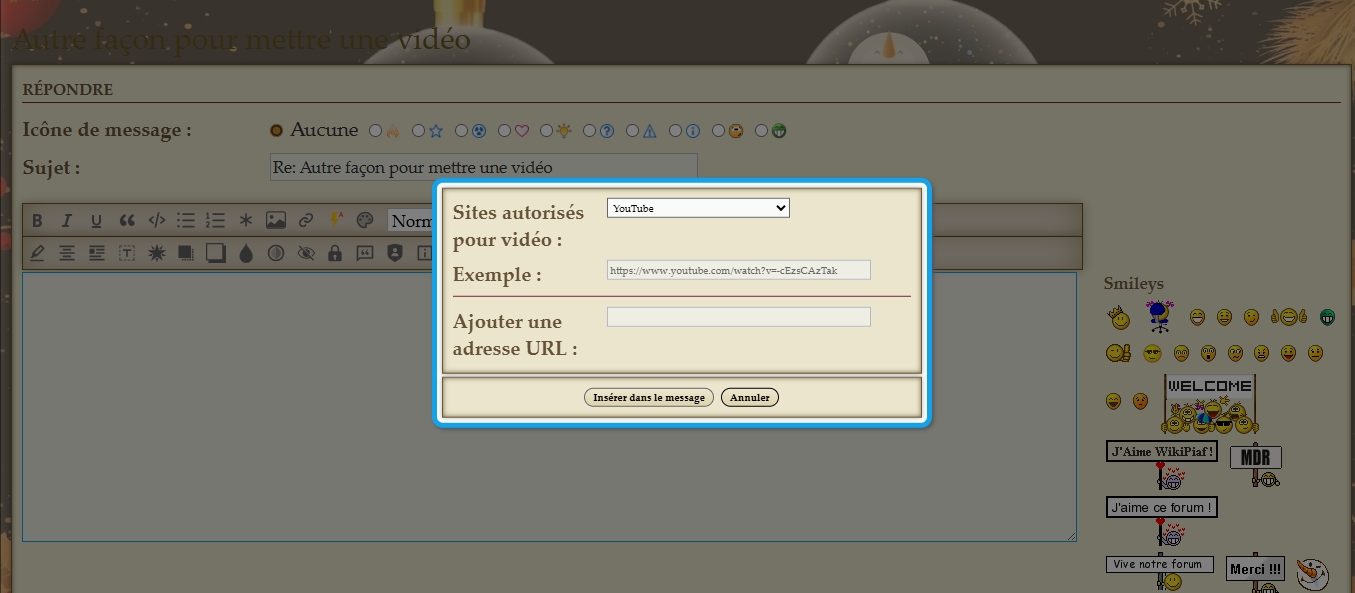Click the insert link icon

[x=306, y=221]
